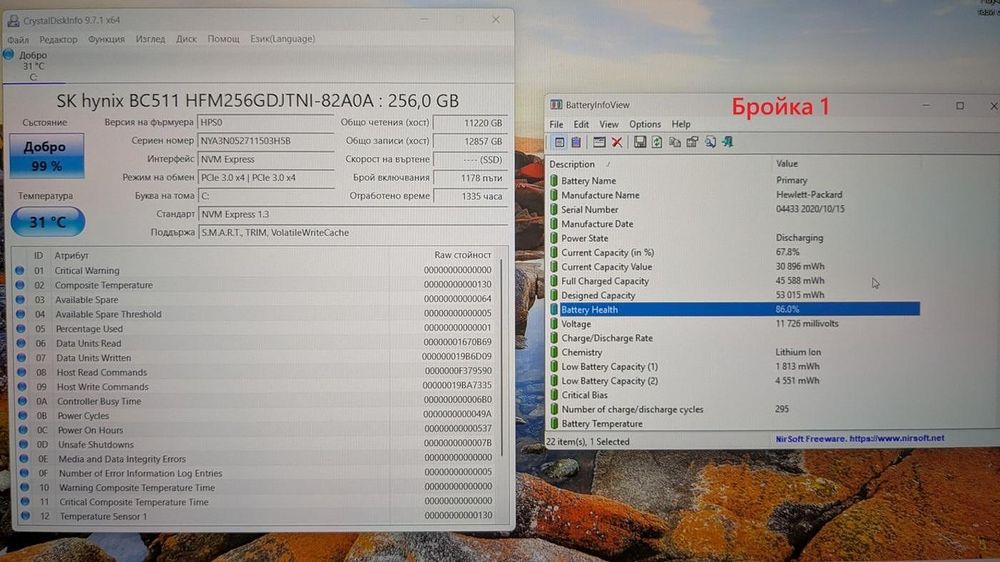This screenshot has width=1000, height=562.
Task: Click Find magnifier toolbar icon
Action: tap(710, 142)
